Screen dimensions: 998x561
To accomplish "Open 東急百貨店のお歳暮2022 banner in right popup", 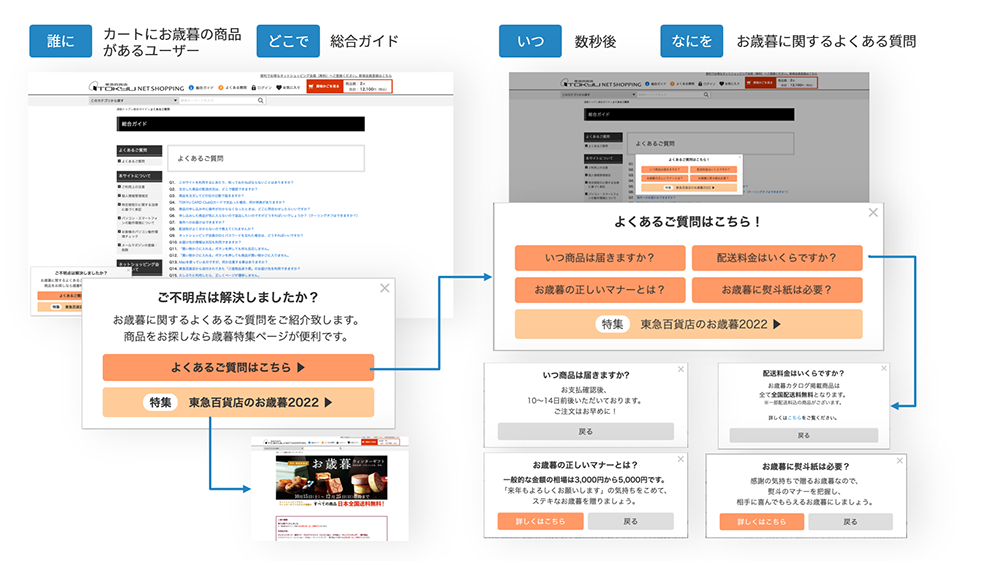I will 689,324.
